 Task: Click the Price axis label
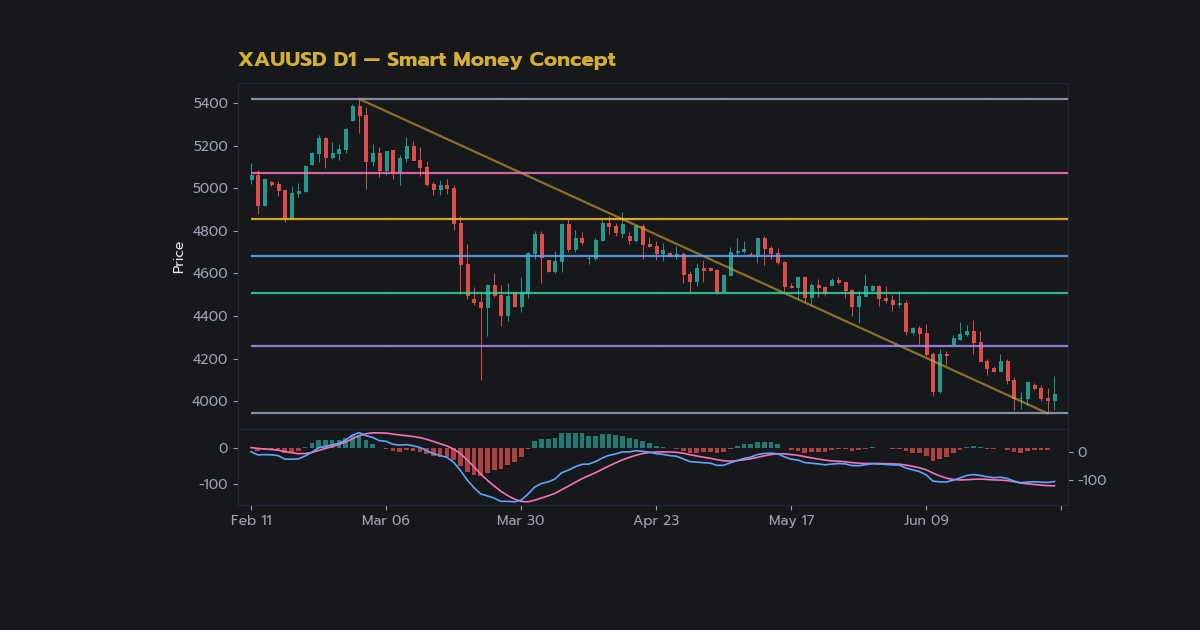178,257
